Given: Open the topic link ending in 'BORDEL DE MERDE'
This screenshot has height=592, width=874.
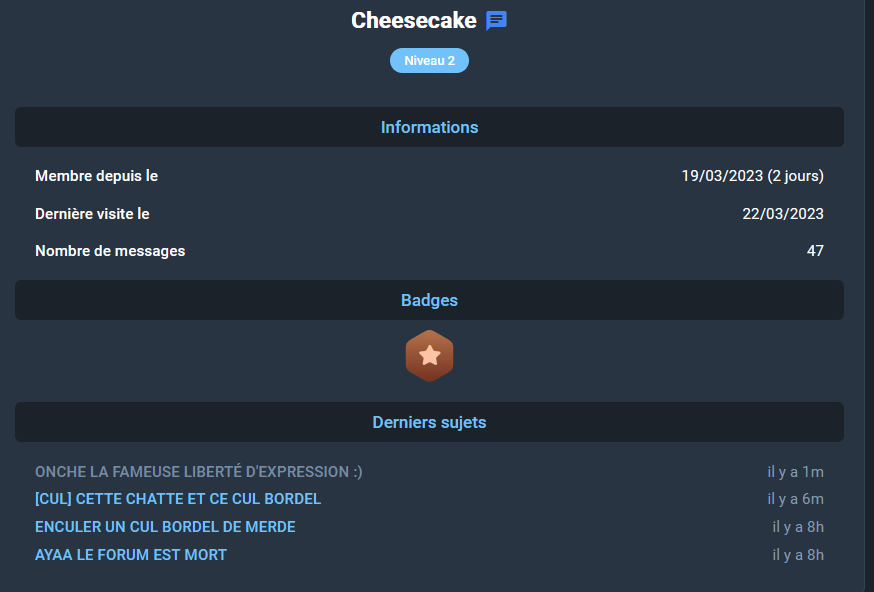Looking at the screenshot, I should click(165, 527).
